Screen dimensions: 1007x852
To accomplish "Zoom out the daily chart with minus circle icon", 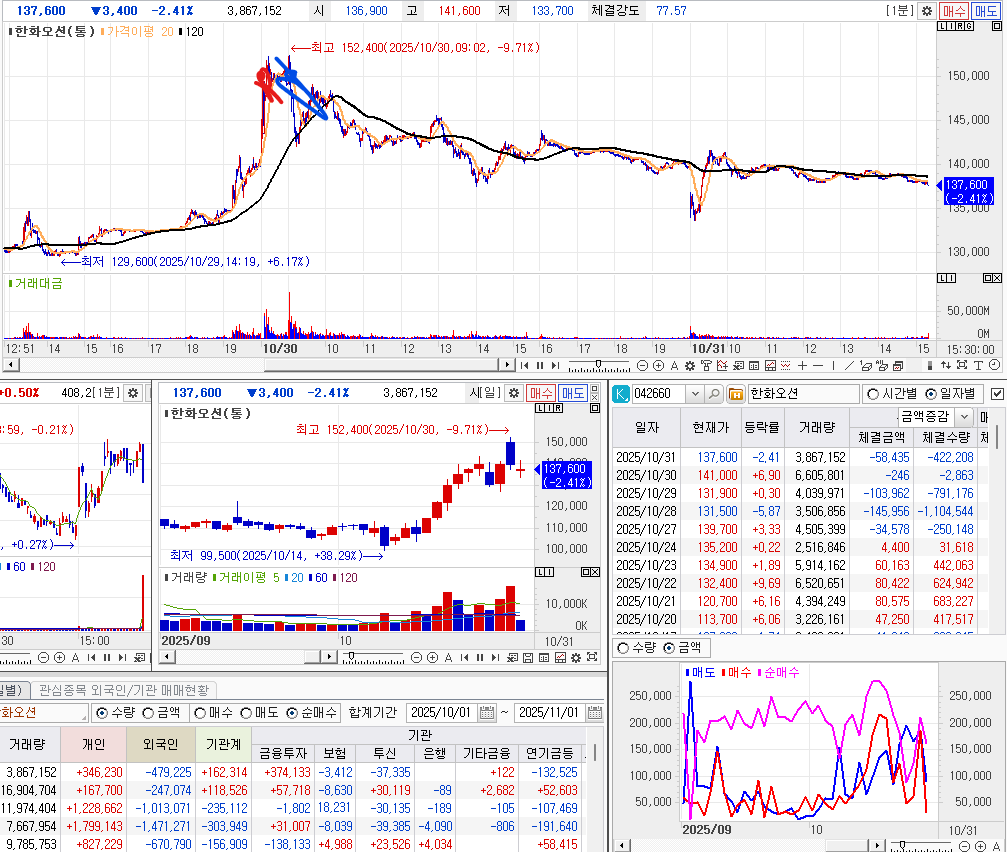I will click(416, 657).
